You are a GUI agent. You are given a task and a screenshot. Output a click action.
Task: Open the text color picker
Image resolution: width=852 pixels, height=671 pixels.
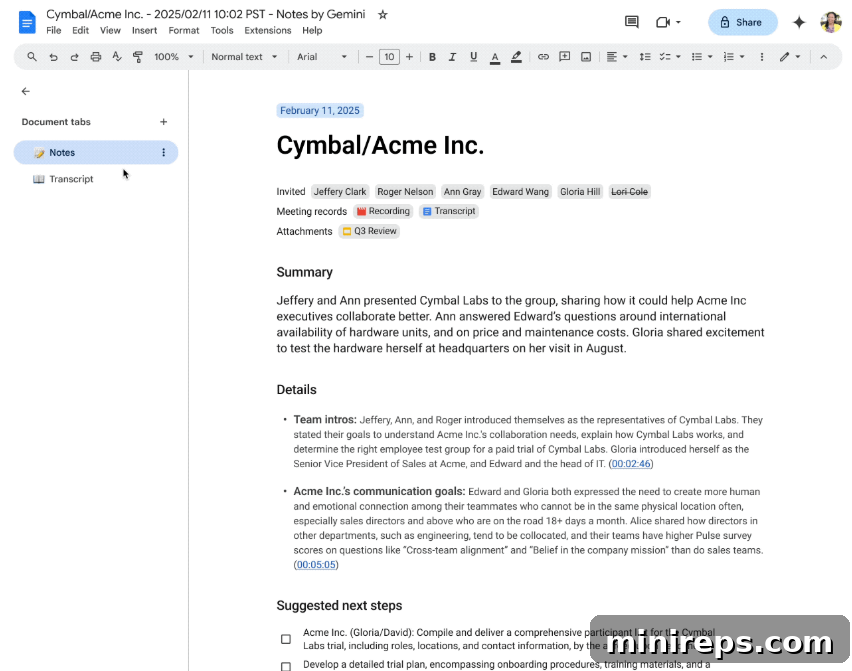(494, 57)
